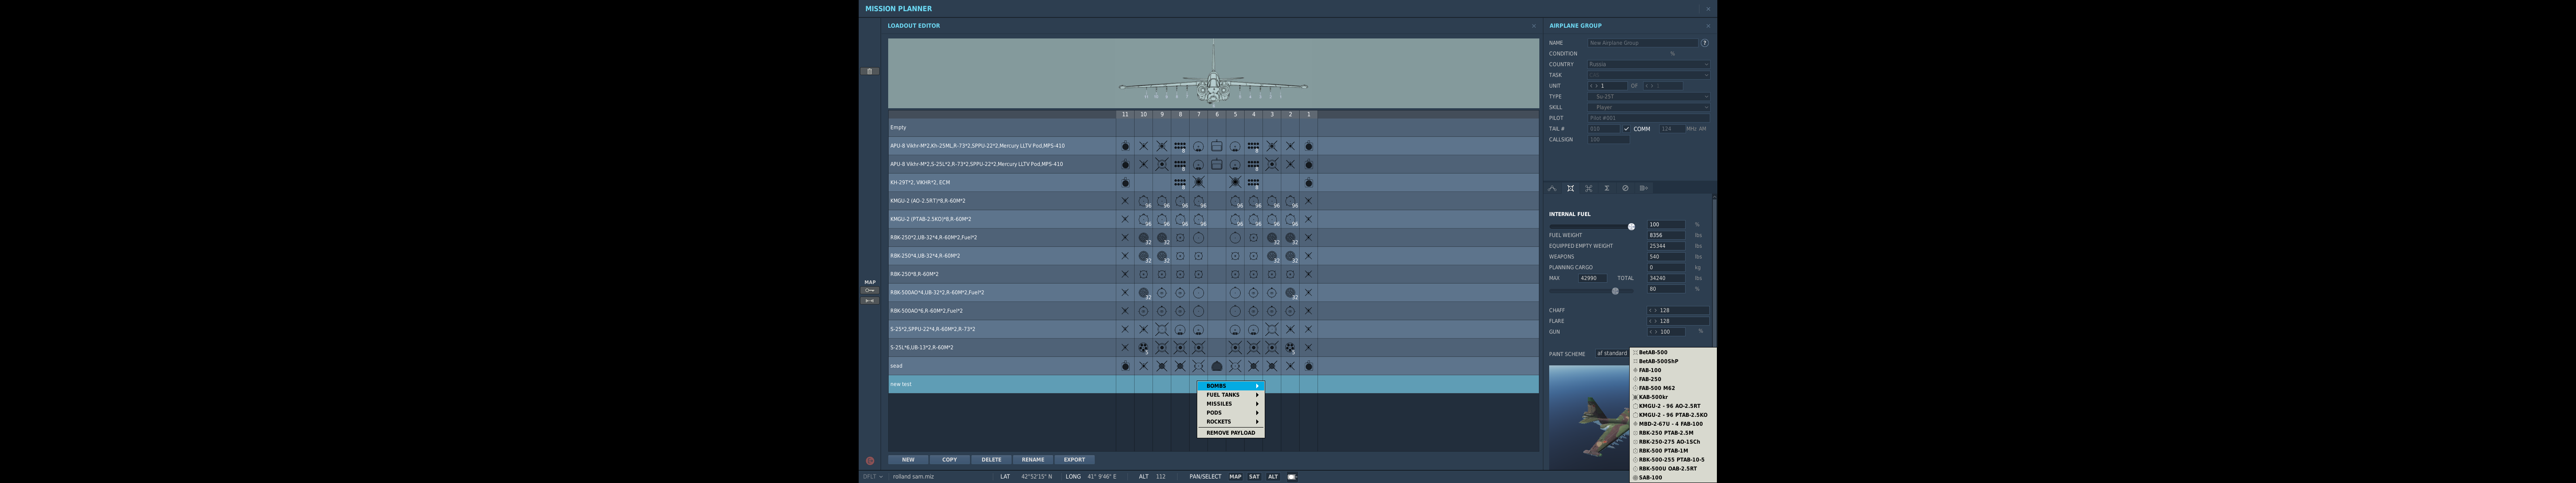
Task: Click pylon 6 fuel tank icon in sead row
Action: [1217, 366]
